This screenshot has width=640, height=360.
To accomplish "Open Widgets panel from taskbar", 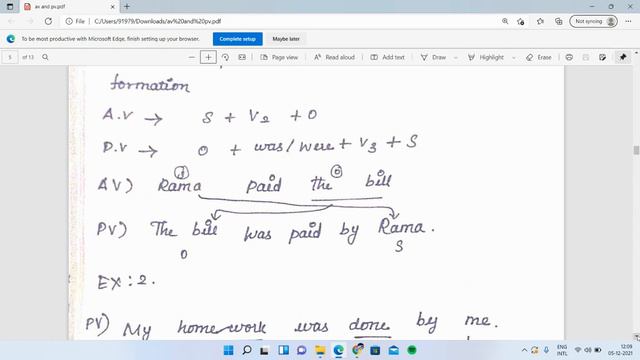I will coord(283,350).
